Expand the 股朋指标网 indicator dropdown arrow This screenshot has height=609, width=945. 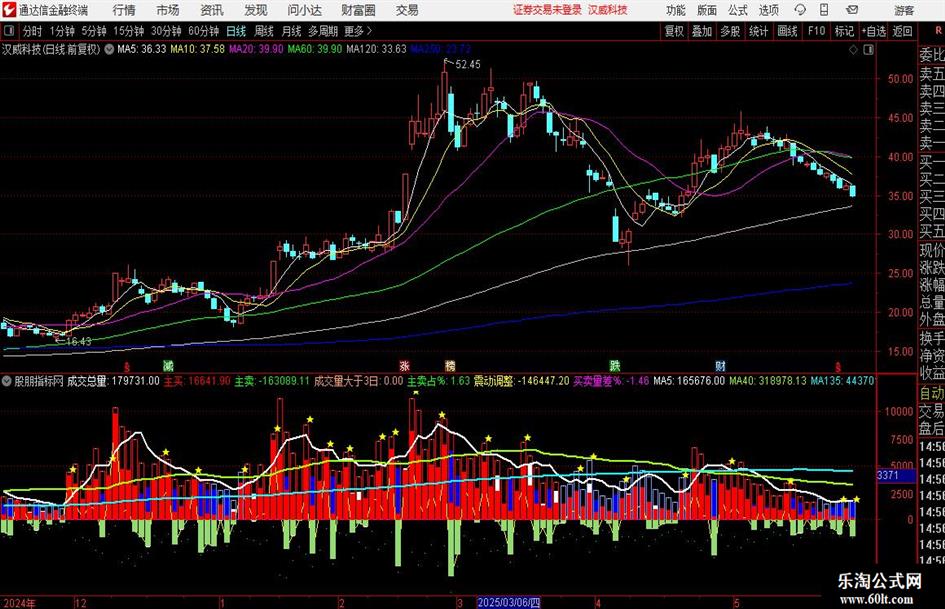coord(7,381)
